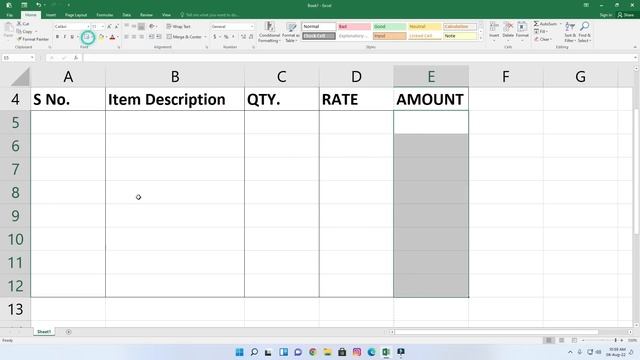Click the Undo arrow in the title bar
The image size is (640, 360).
[x=38, y=5]
